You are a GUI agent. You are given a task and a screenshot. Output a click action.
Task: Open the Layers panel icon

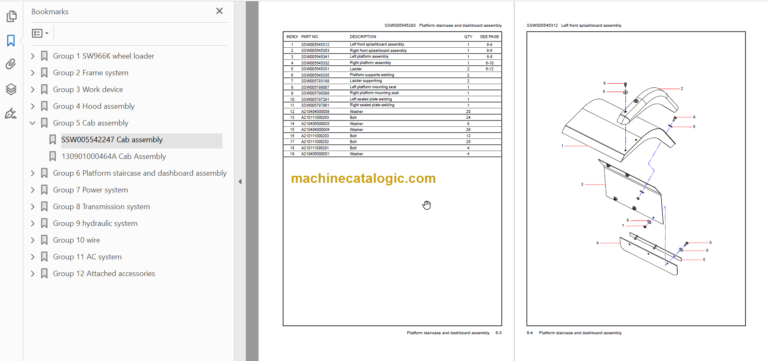(11, 89)
